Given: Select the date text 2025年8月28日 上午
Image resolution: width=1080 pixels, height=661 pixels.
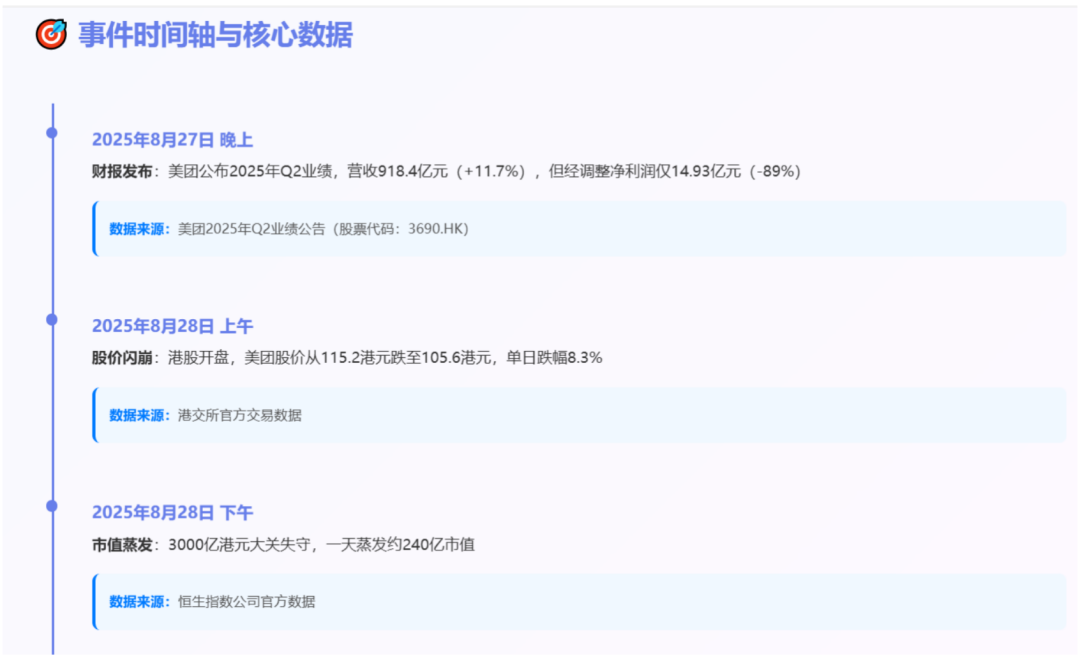Looking at the screenshot, I should pos(172,326).
